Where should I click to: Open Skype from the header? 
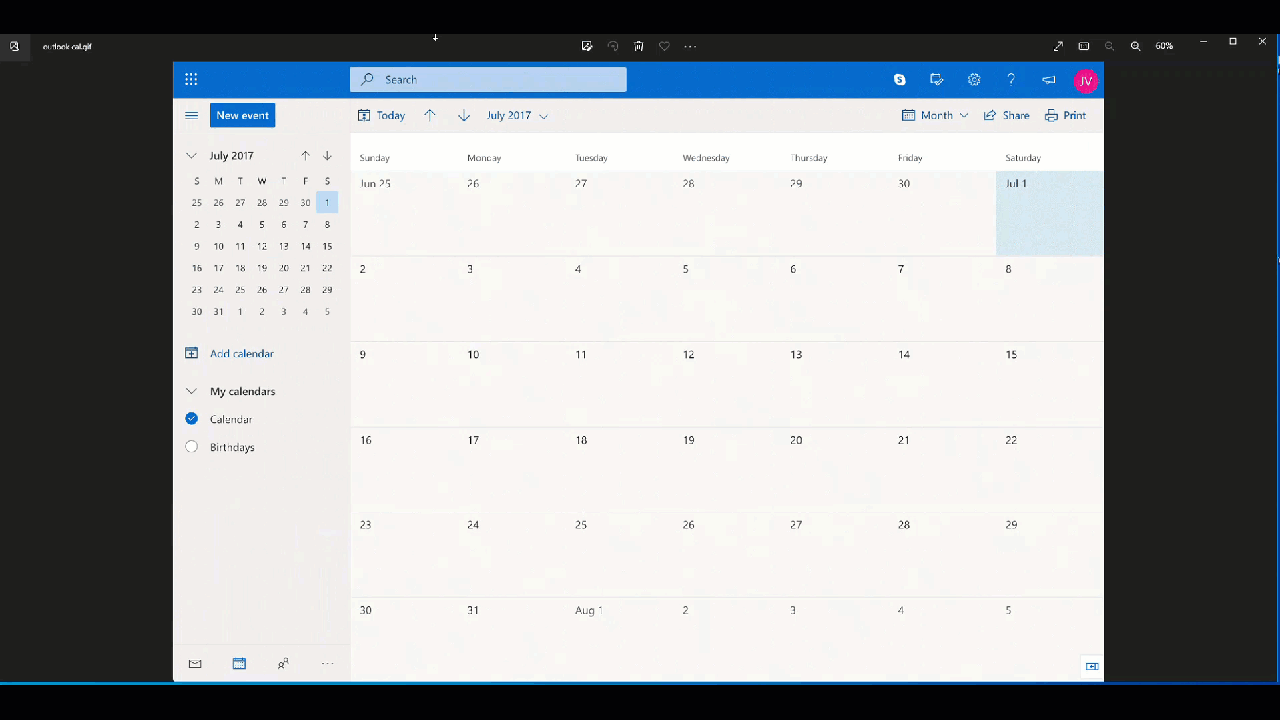tap(900, 80)
